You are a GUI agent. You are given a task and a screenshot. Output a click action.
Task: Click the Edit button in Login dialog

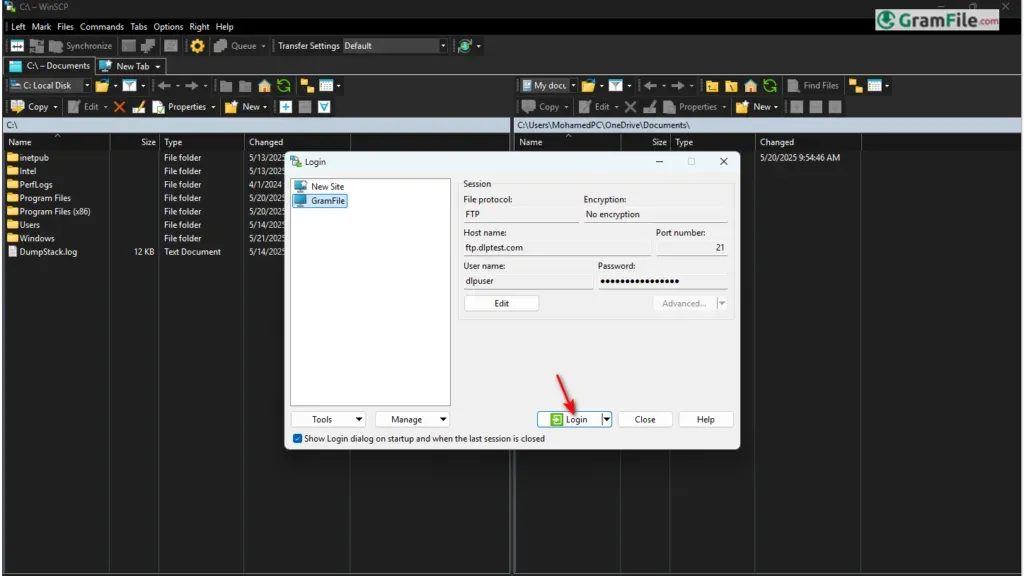click(502, 304)
